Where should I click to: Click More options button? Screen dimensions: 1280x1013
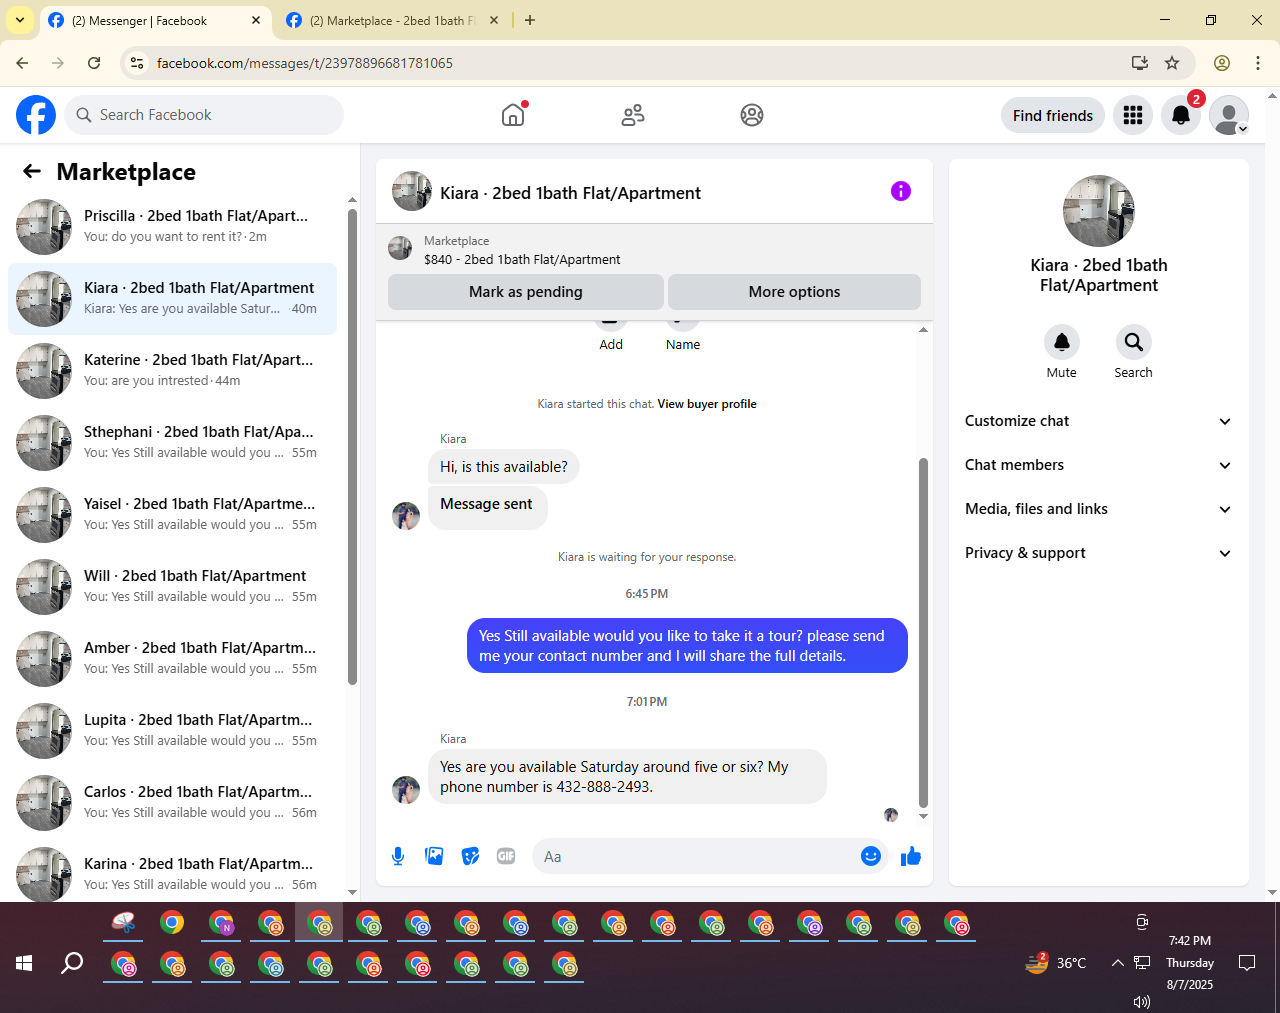pyautogui.click(x=794, y=292)
